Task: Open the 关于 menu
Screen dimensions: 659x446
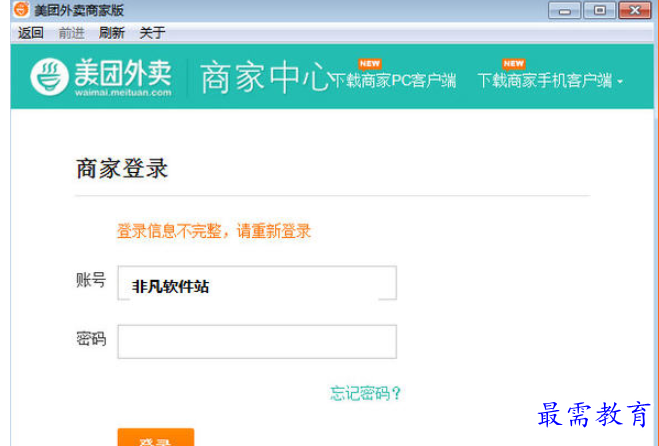Action: 152,33
